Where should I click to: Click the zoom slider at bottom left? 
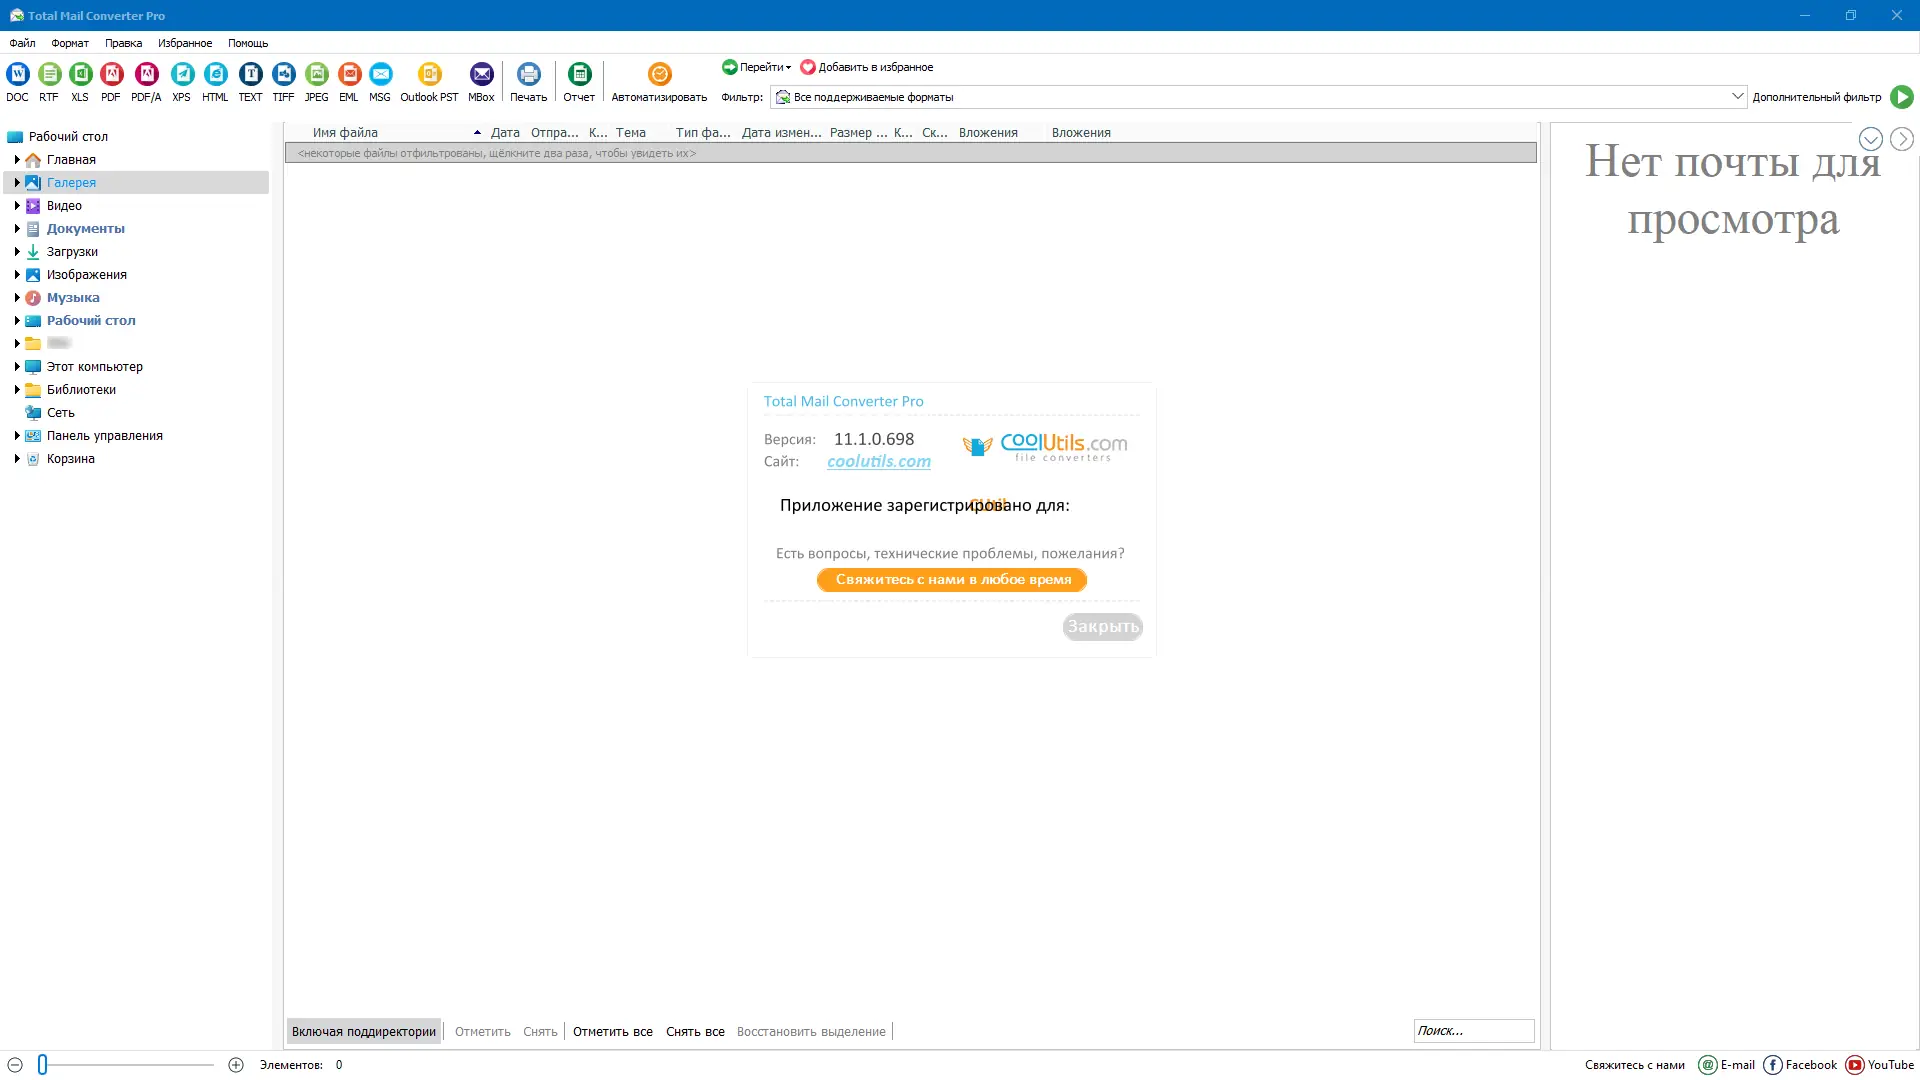[x=43, y=1065]
